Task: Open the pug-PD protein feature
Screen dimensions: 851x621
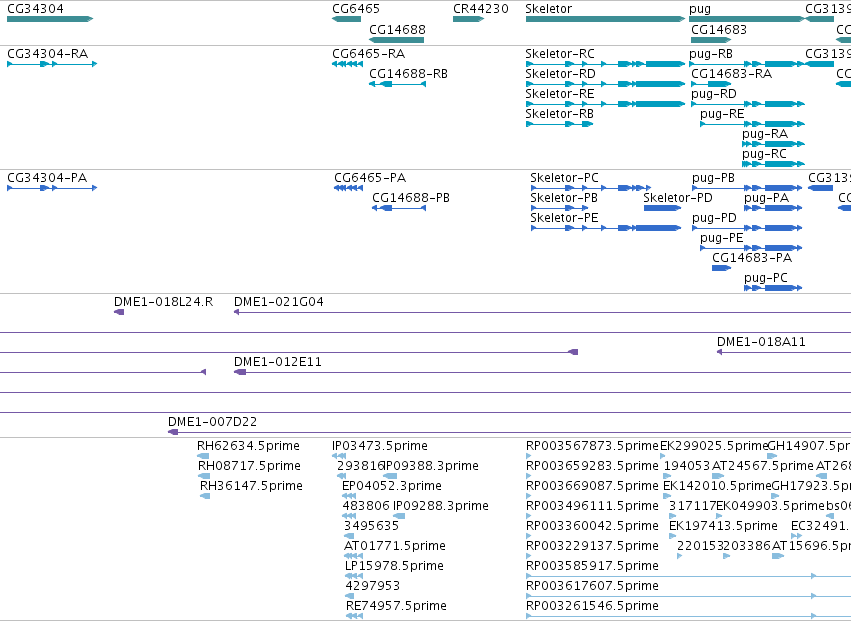Action: tap(747, 228)
